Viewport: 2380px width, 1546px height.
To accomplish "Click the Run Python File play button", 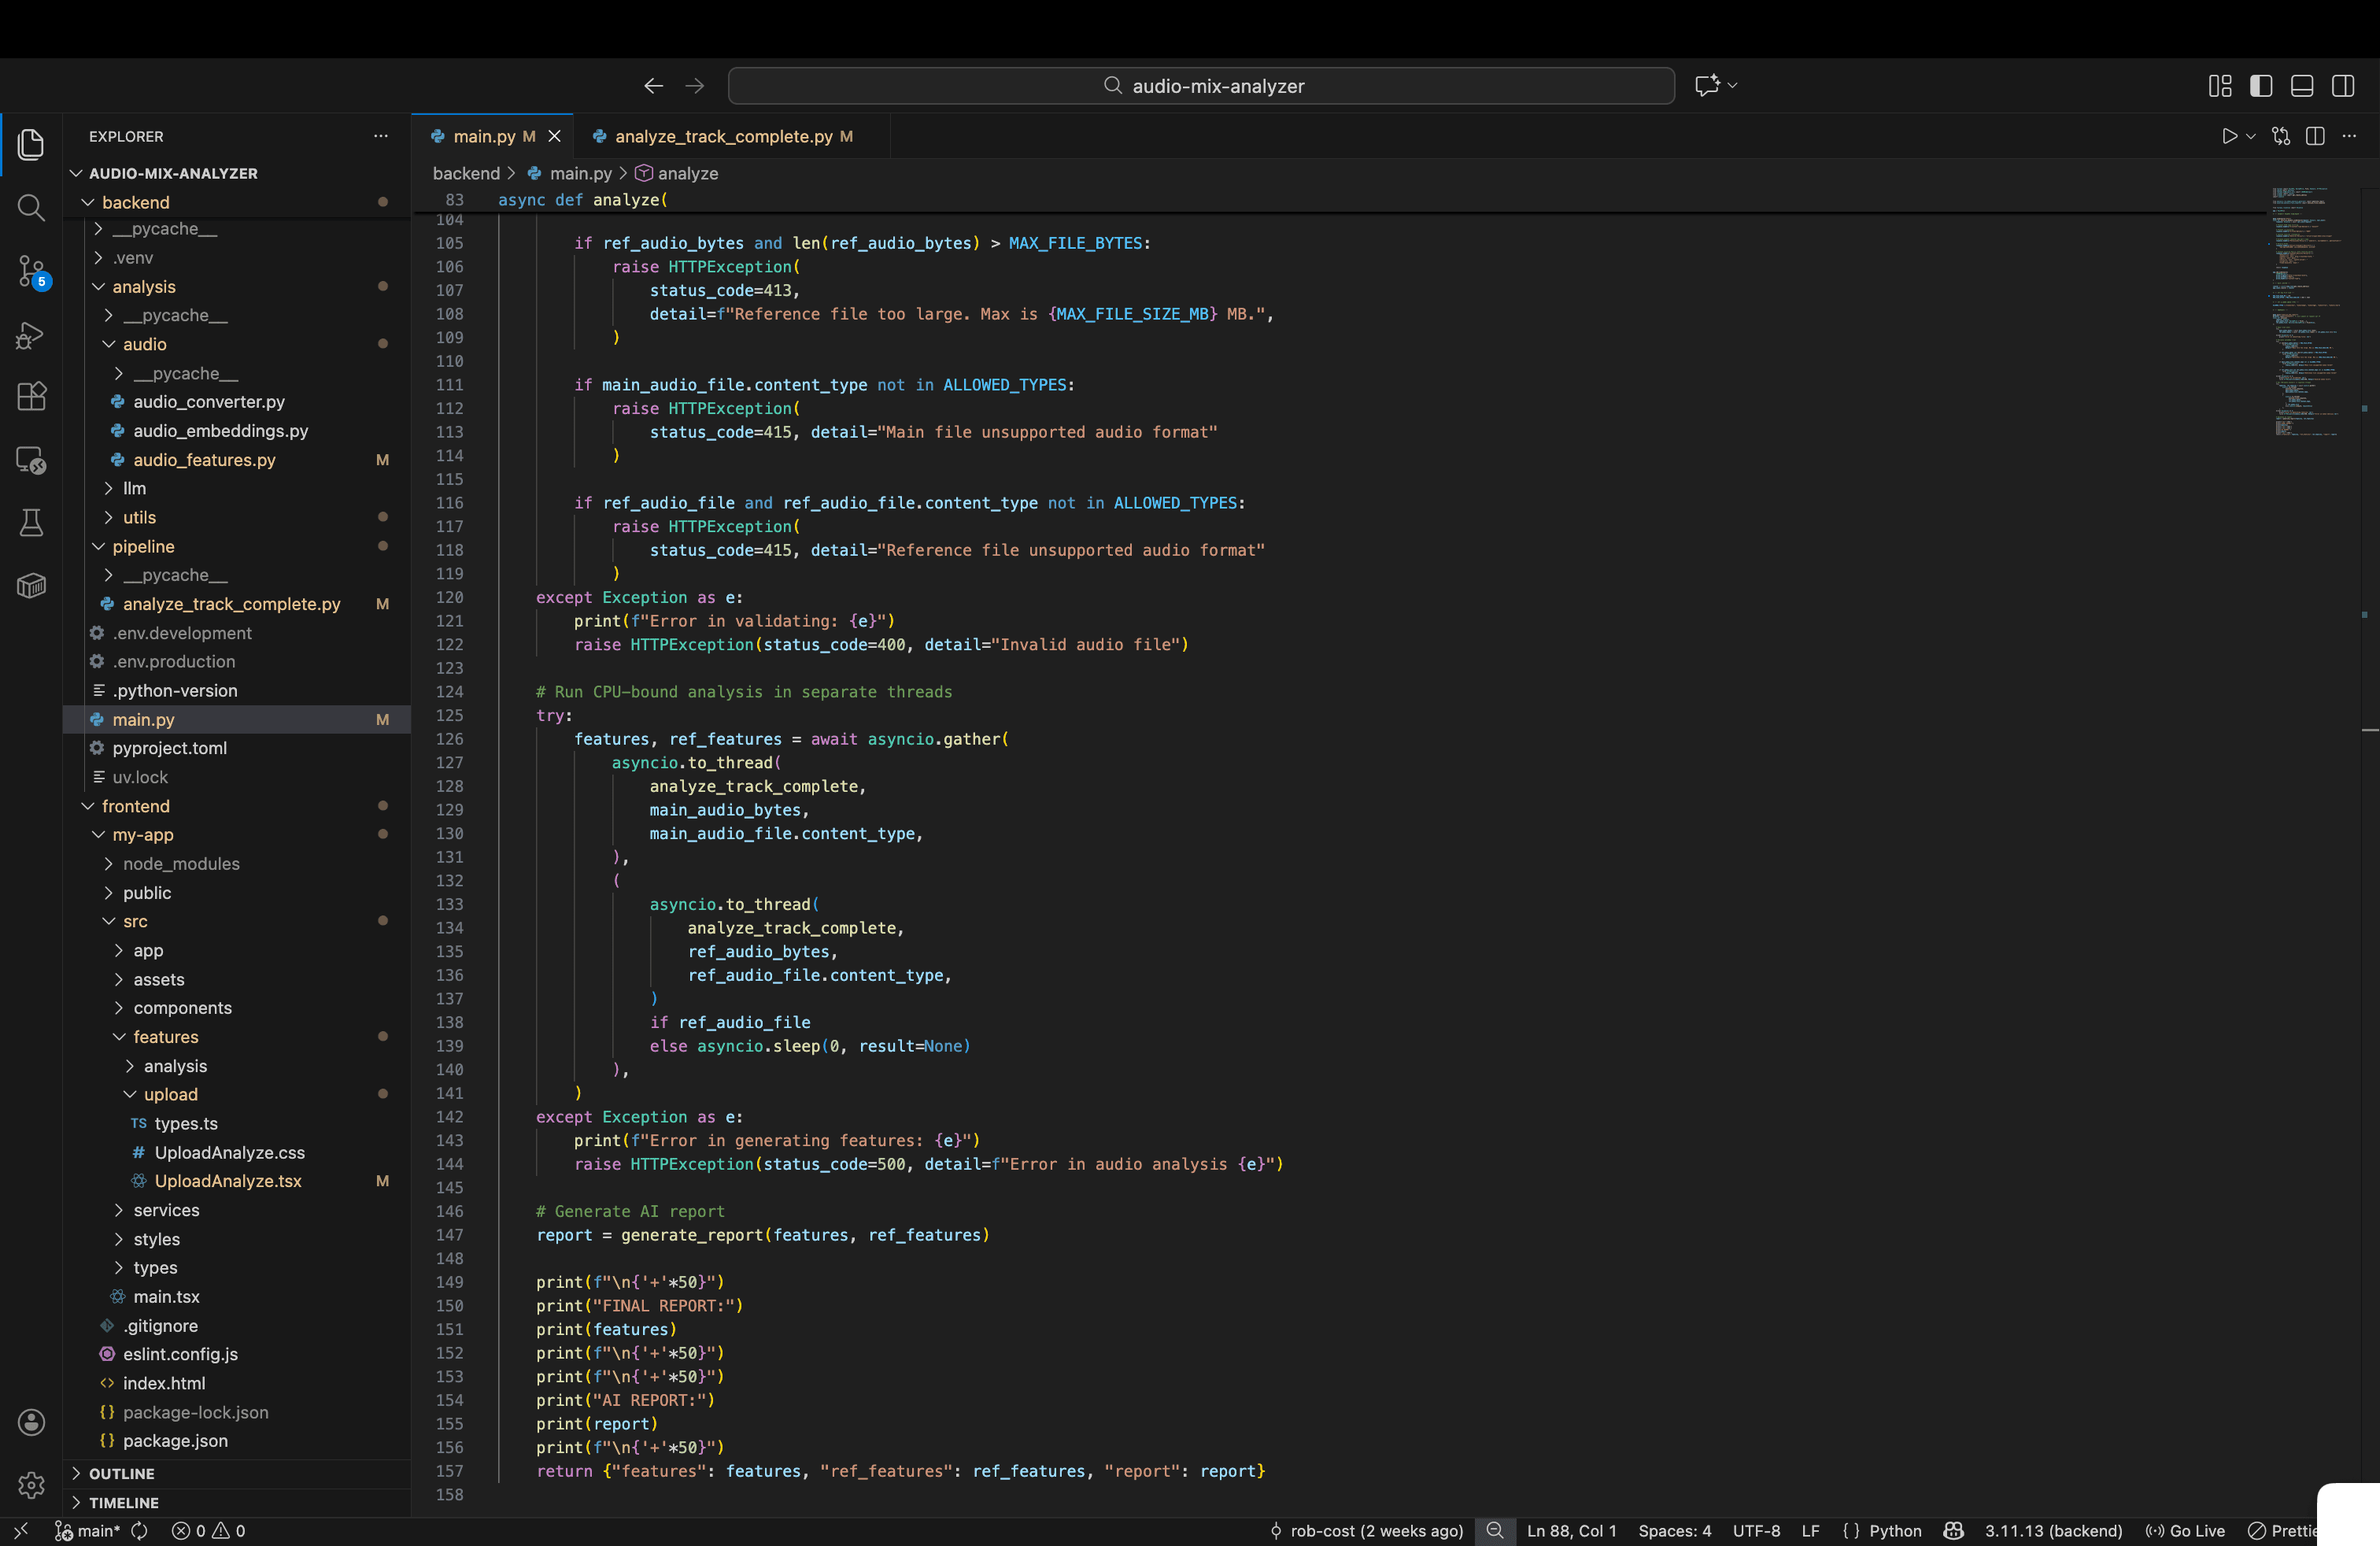I will point(2229,136).
